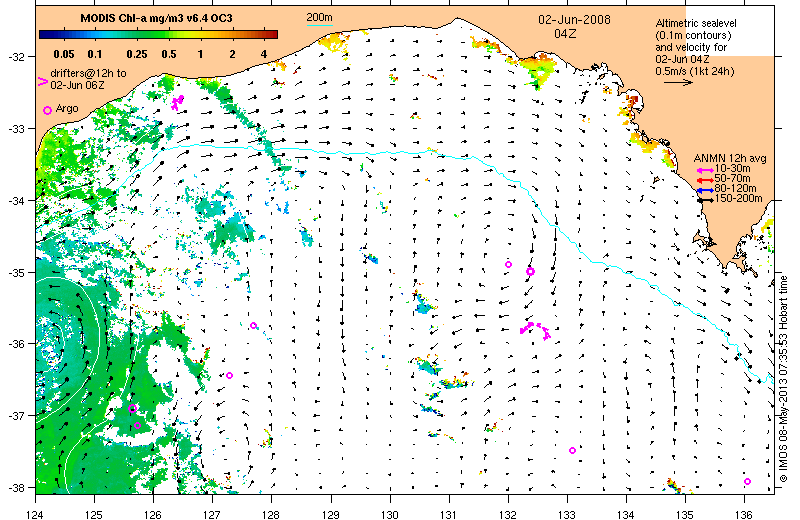This screenshot has height=520, width=800.
Task: Click the blue 80-120m legend arrow
Action: pyautogui.click(x=705, y=190)
